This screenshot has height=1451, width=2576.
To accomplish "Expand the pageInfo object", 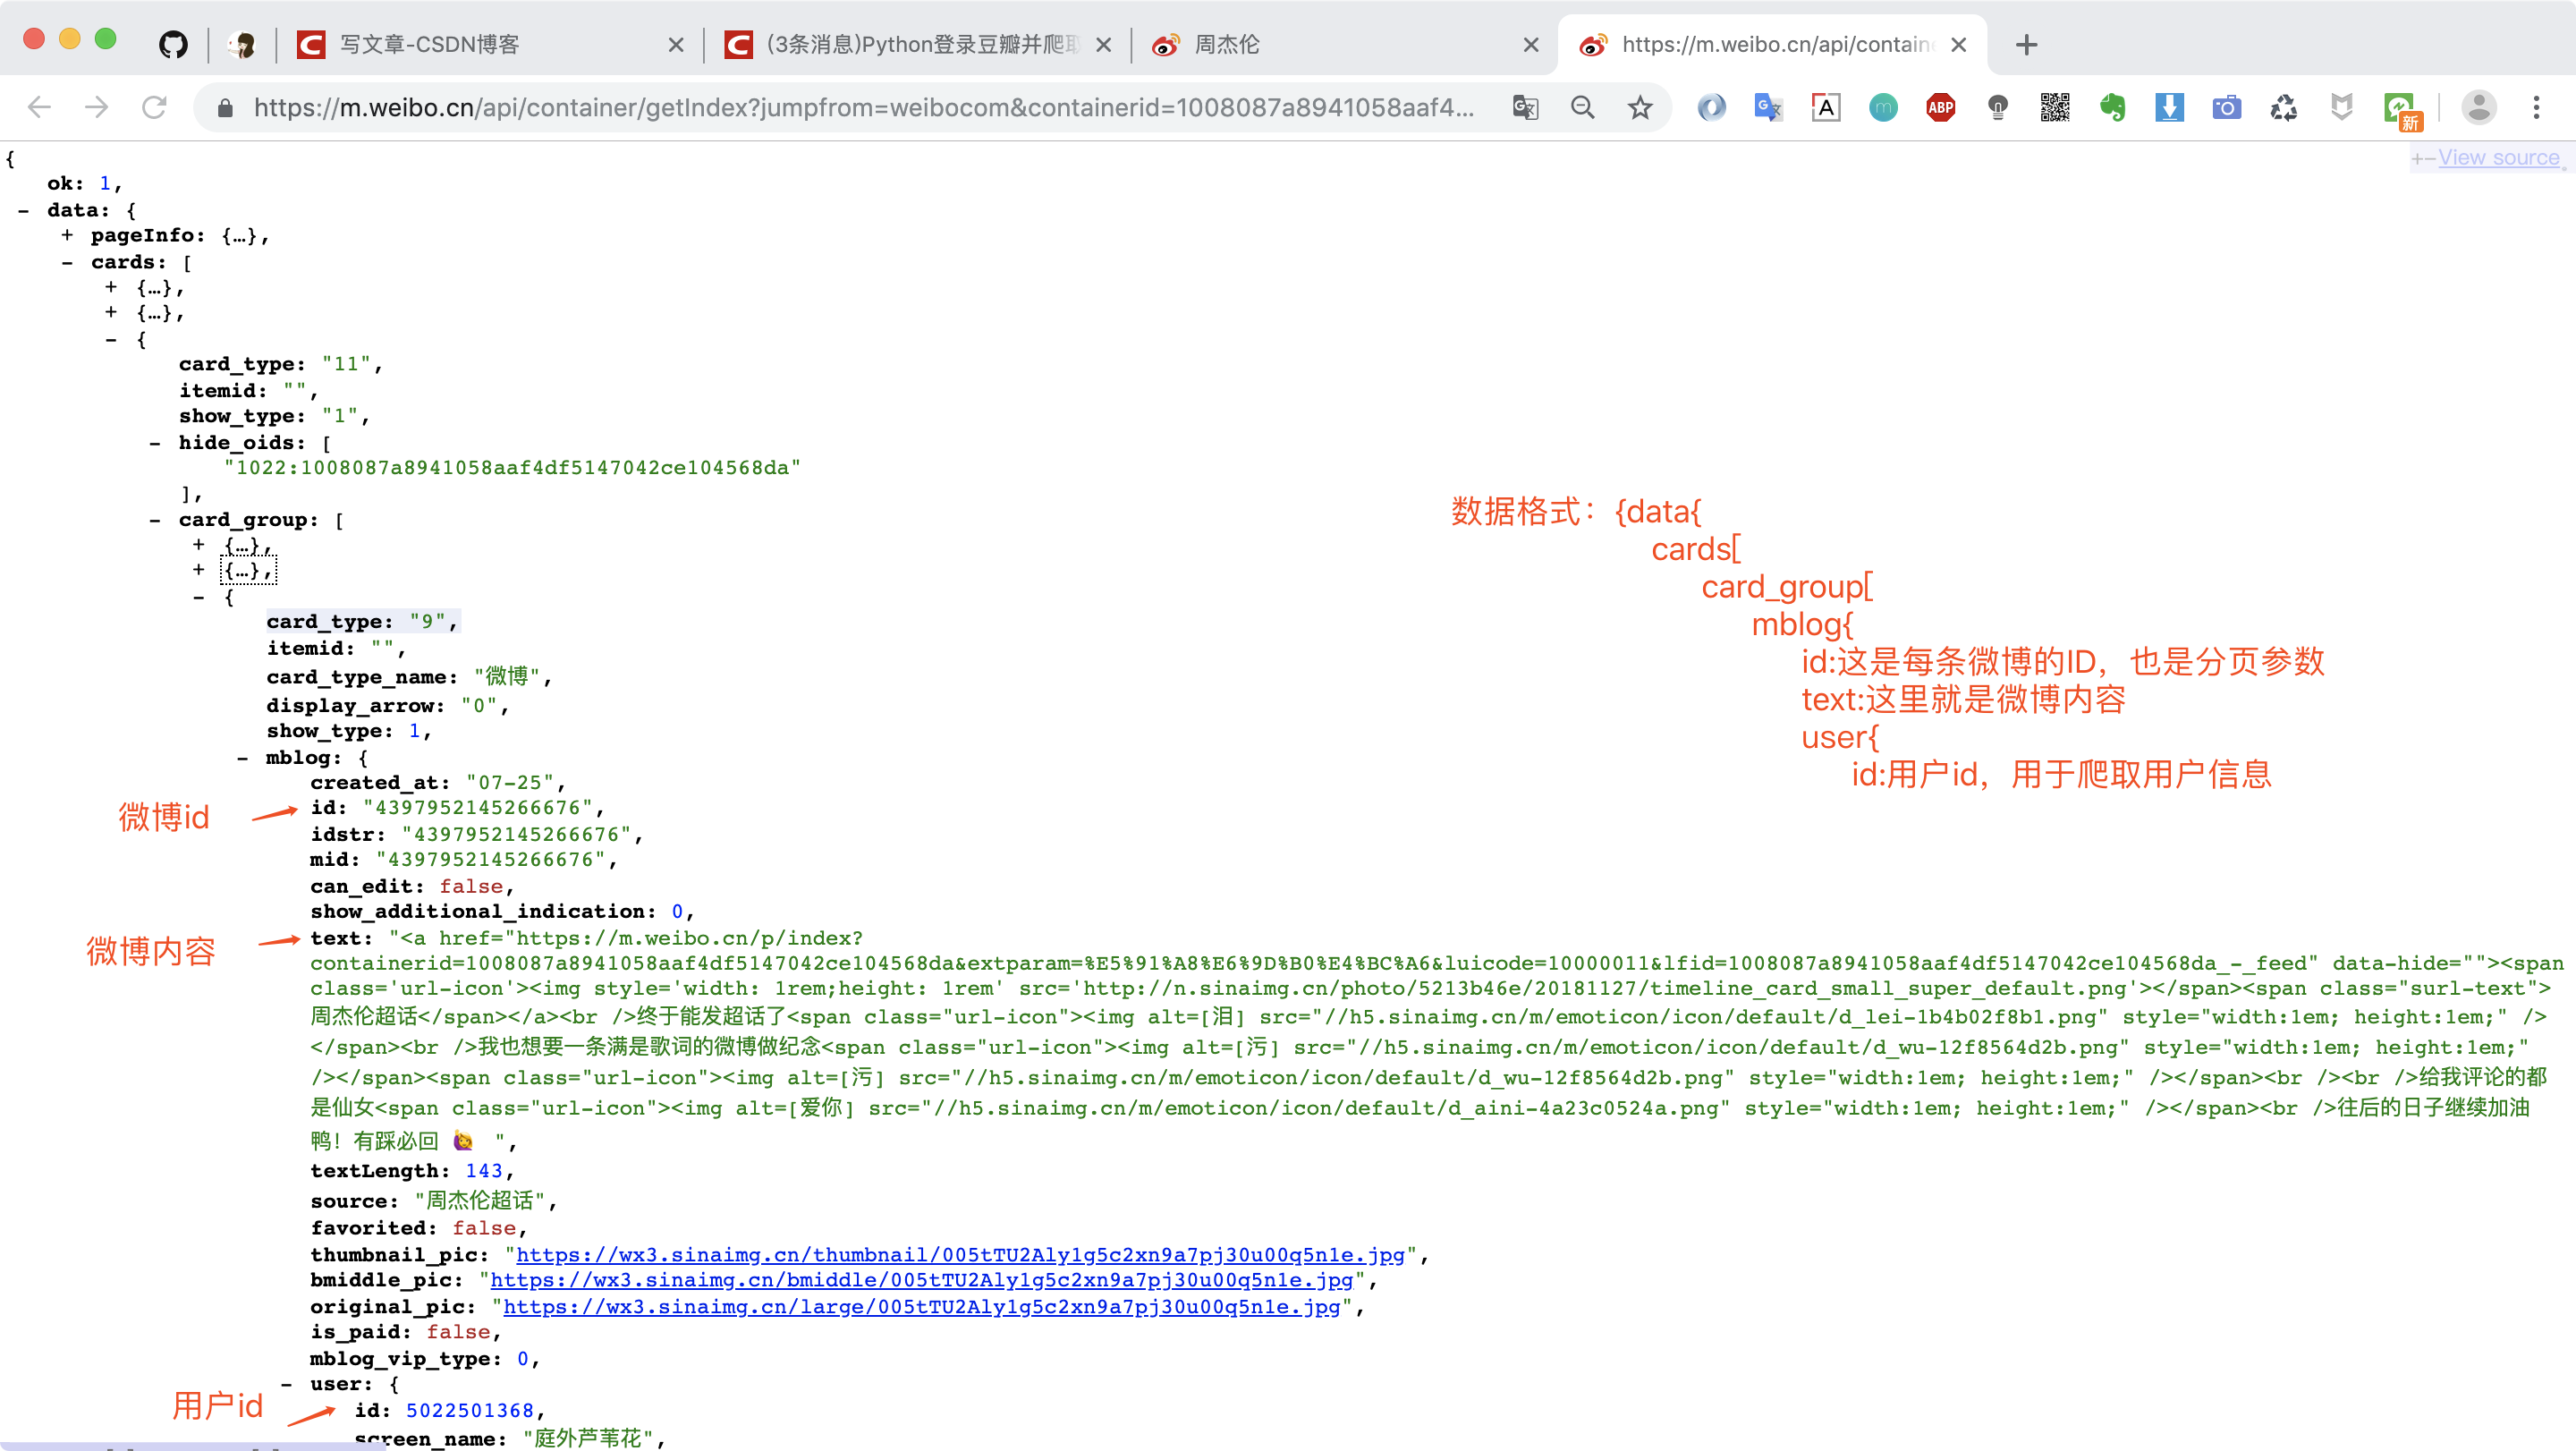I will pos(67,235).
